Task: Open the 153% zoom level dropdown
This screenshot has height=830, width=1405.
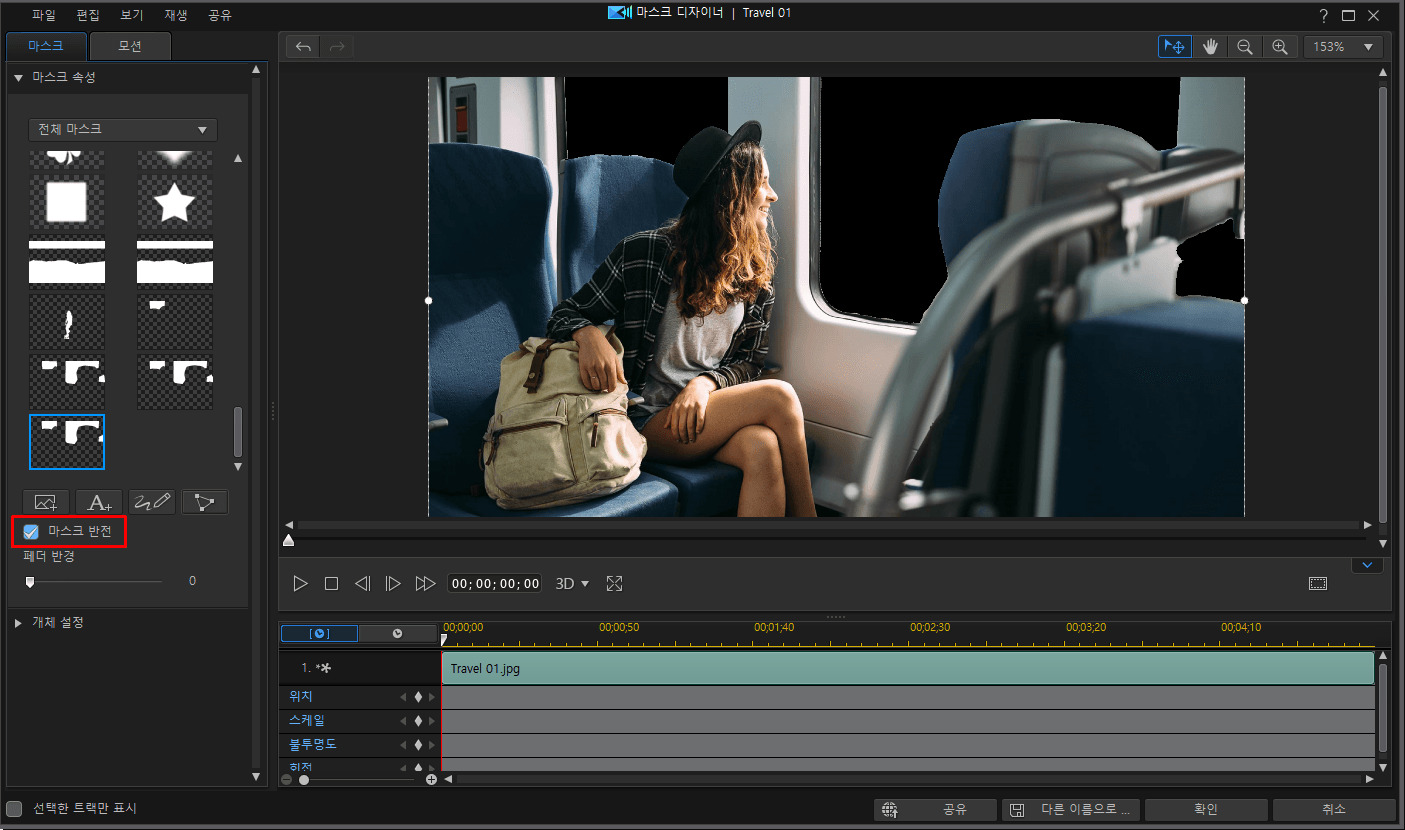Action: coord(1342,47)
